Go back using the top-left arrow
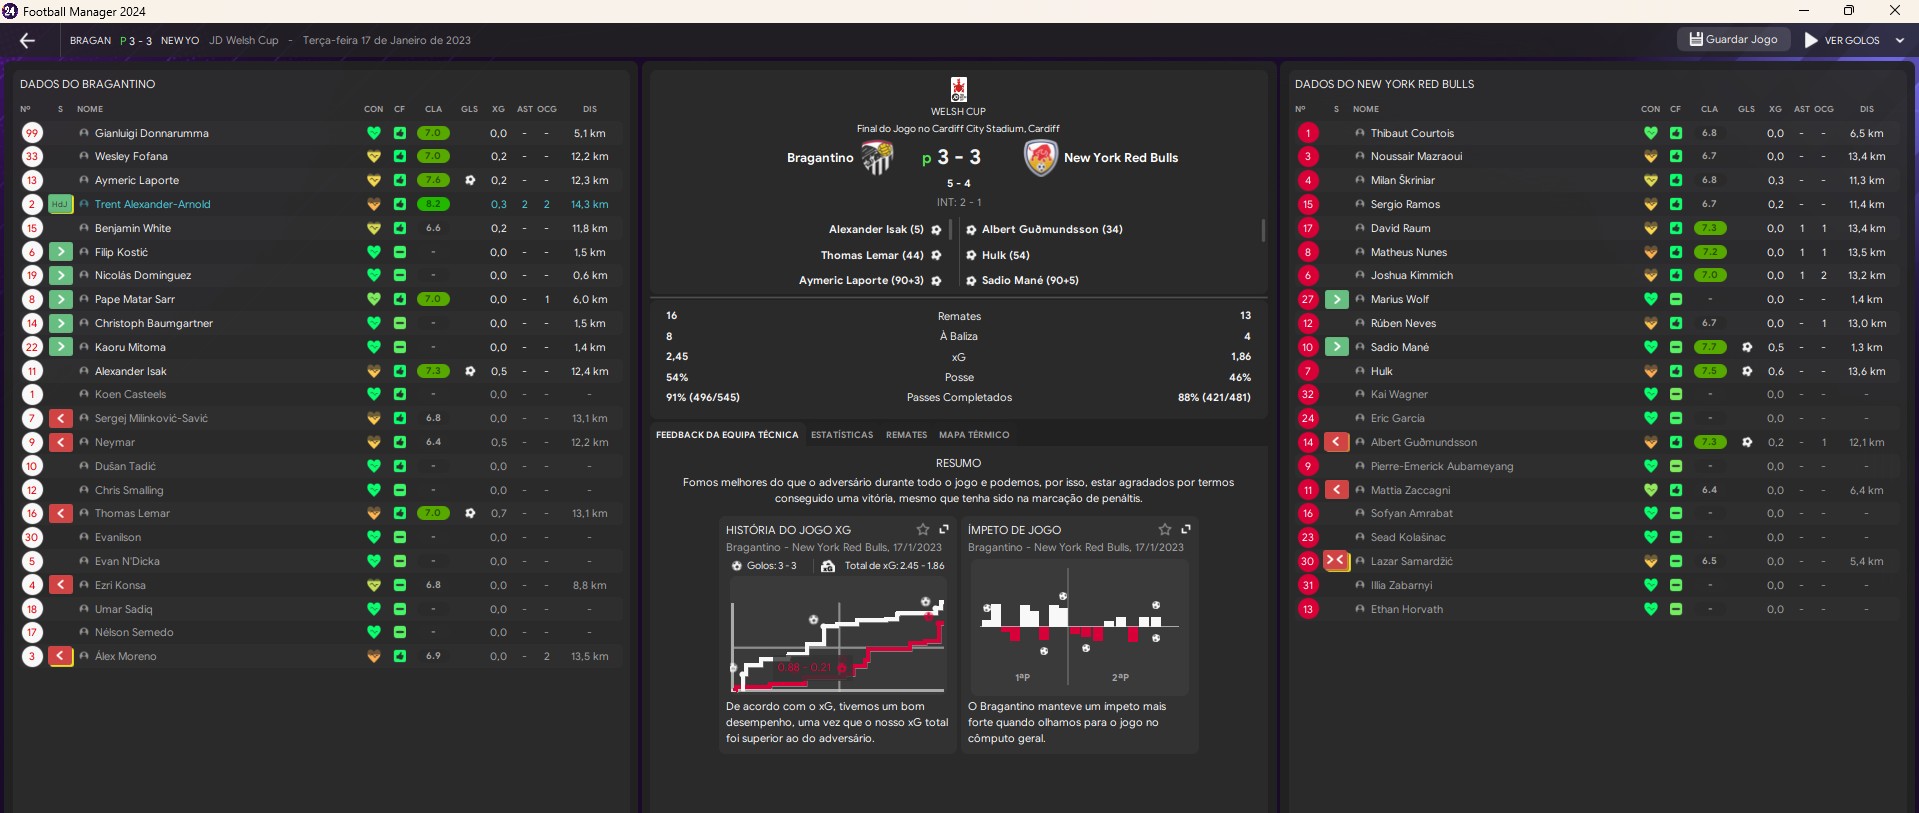This screenshot has height=813, width=1919. click(x=27, y=40)
